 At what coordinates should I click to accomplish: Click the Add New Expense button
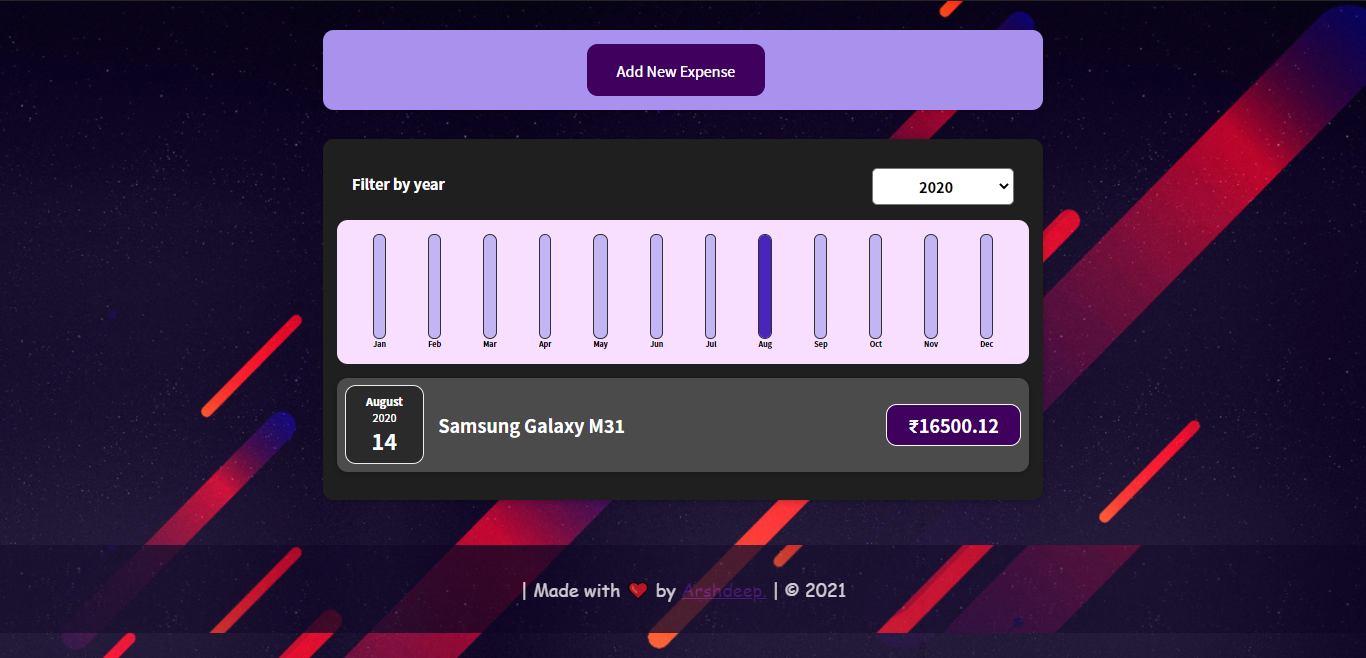pyautogui.click(x=675, y=71)
